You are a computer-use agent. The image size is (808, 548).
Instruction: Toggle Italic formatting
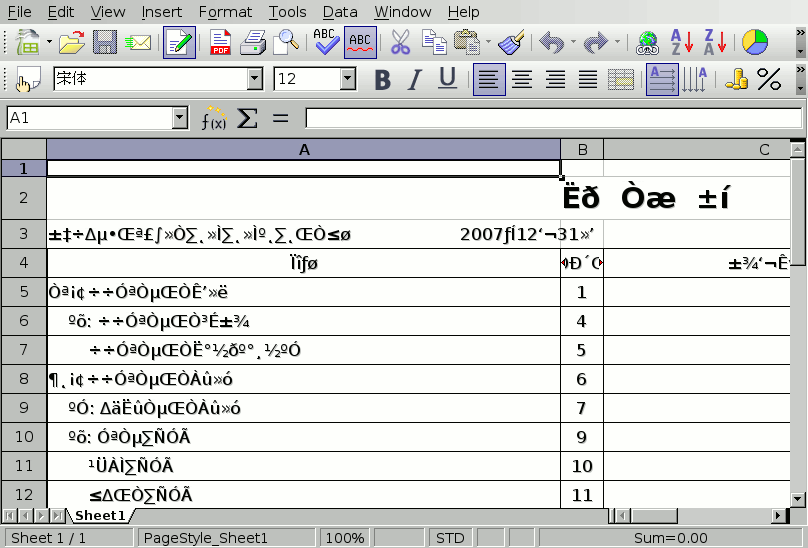(414, 80)
